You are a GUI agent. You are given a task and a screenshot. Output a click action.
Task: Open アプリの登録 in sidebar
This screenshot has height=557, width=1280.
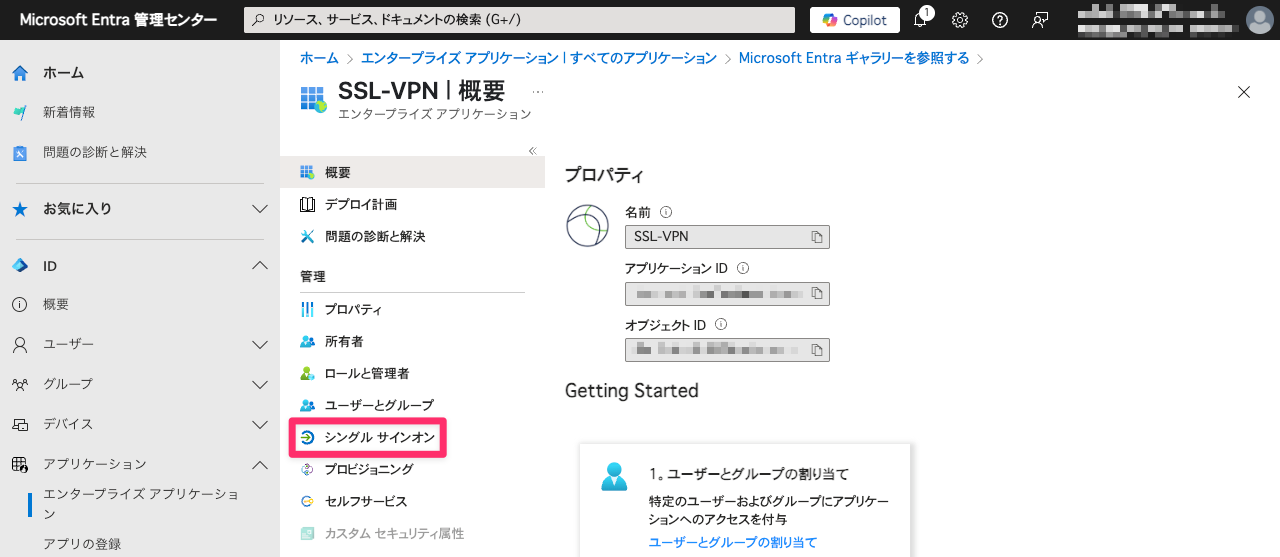click(82, 544)
